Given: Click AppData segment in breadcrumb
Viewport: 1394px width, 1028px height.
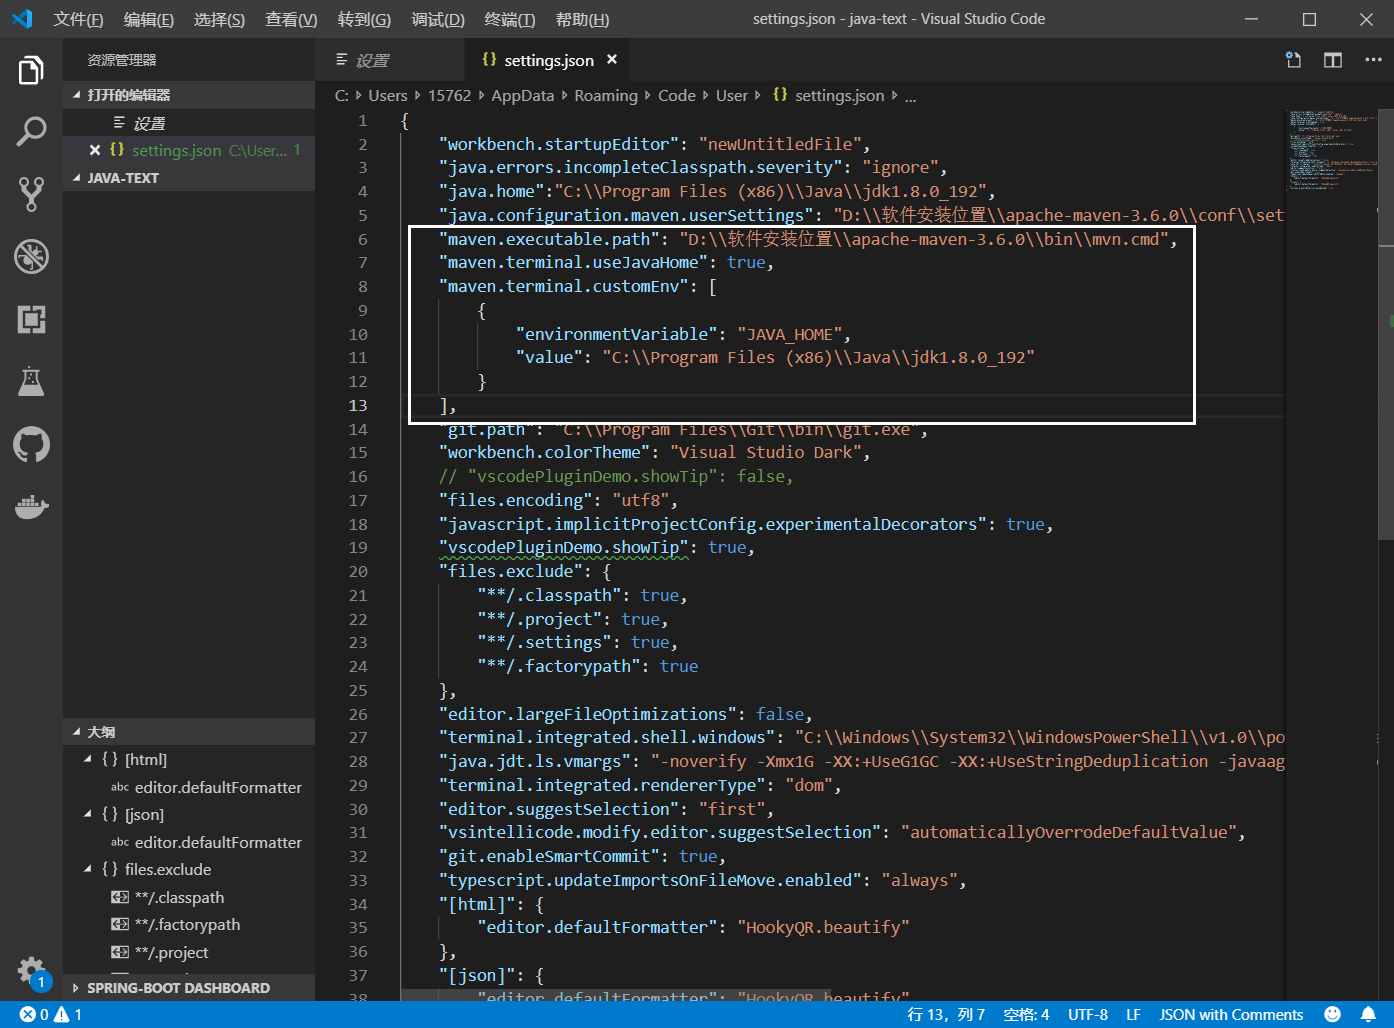Looking at the screenshot, I should click(x=522, y=95).
